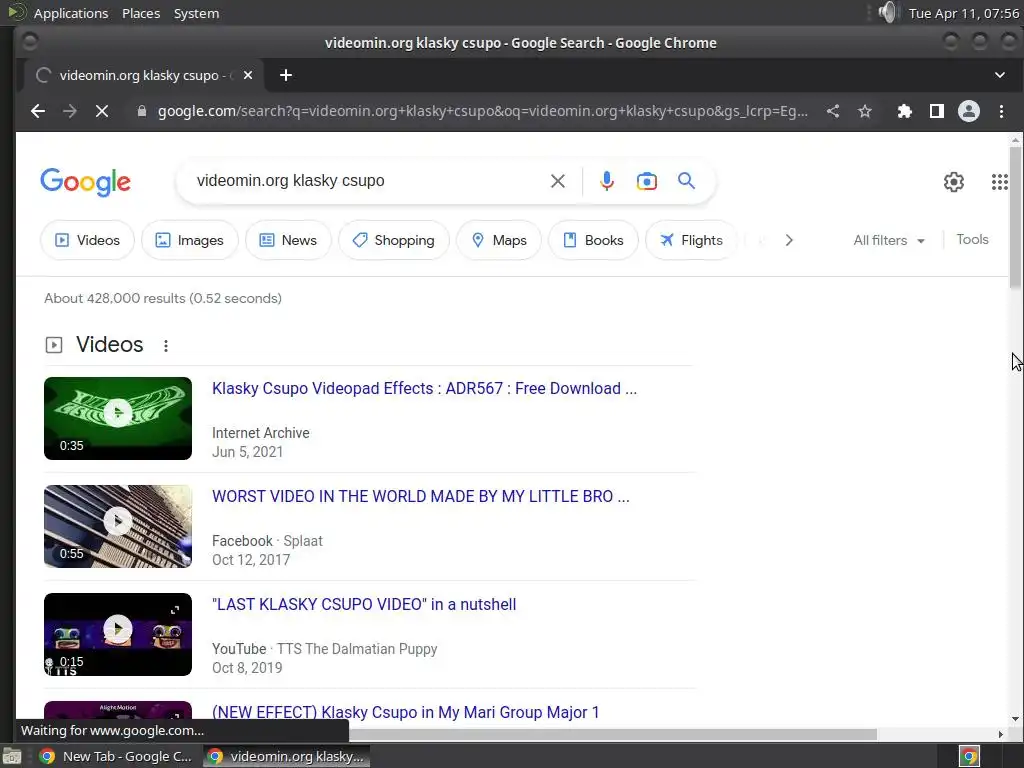This screenshot has height=768, width=1024.
Task: Open Klasky Csupo Videopad Effects ADR567 link
Action: point(424,389)
